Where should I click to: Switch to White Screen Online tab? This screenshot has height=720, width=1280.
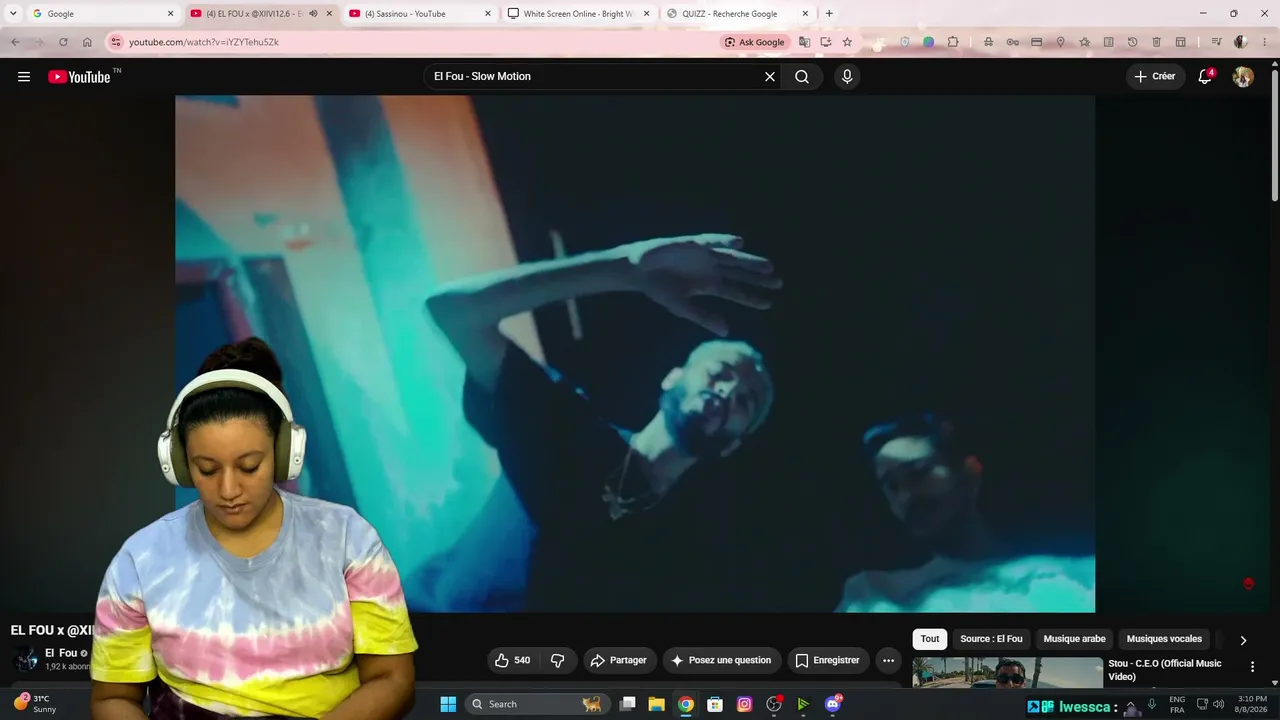coord(578,14)
